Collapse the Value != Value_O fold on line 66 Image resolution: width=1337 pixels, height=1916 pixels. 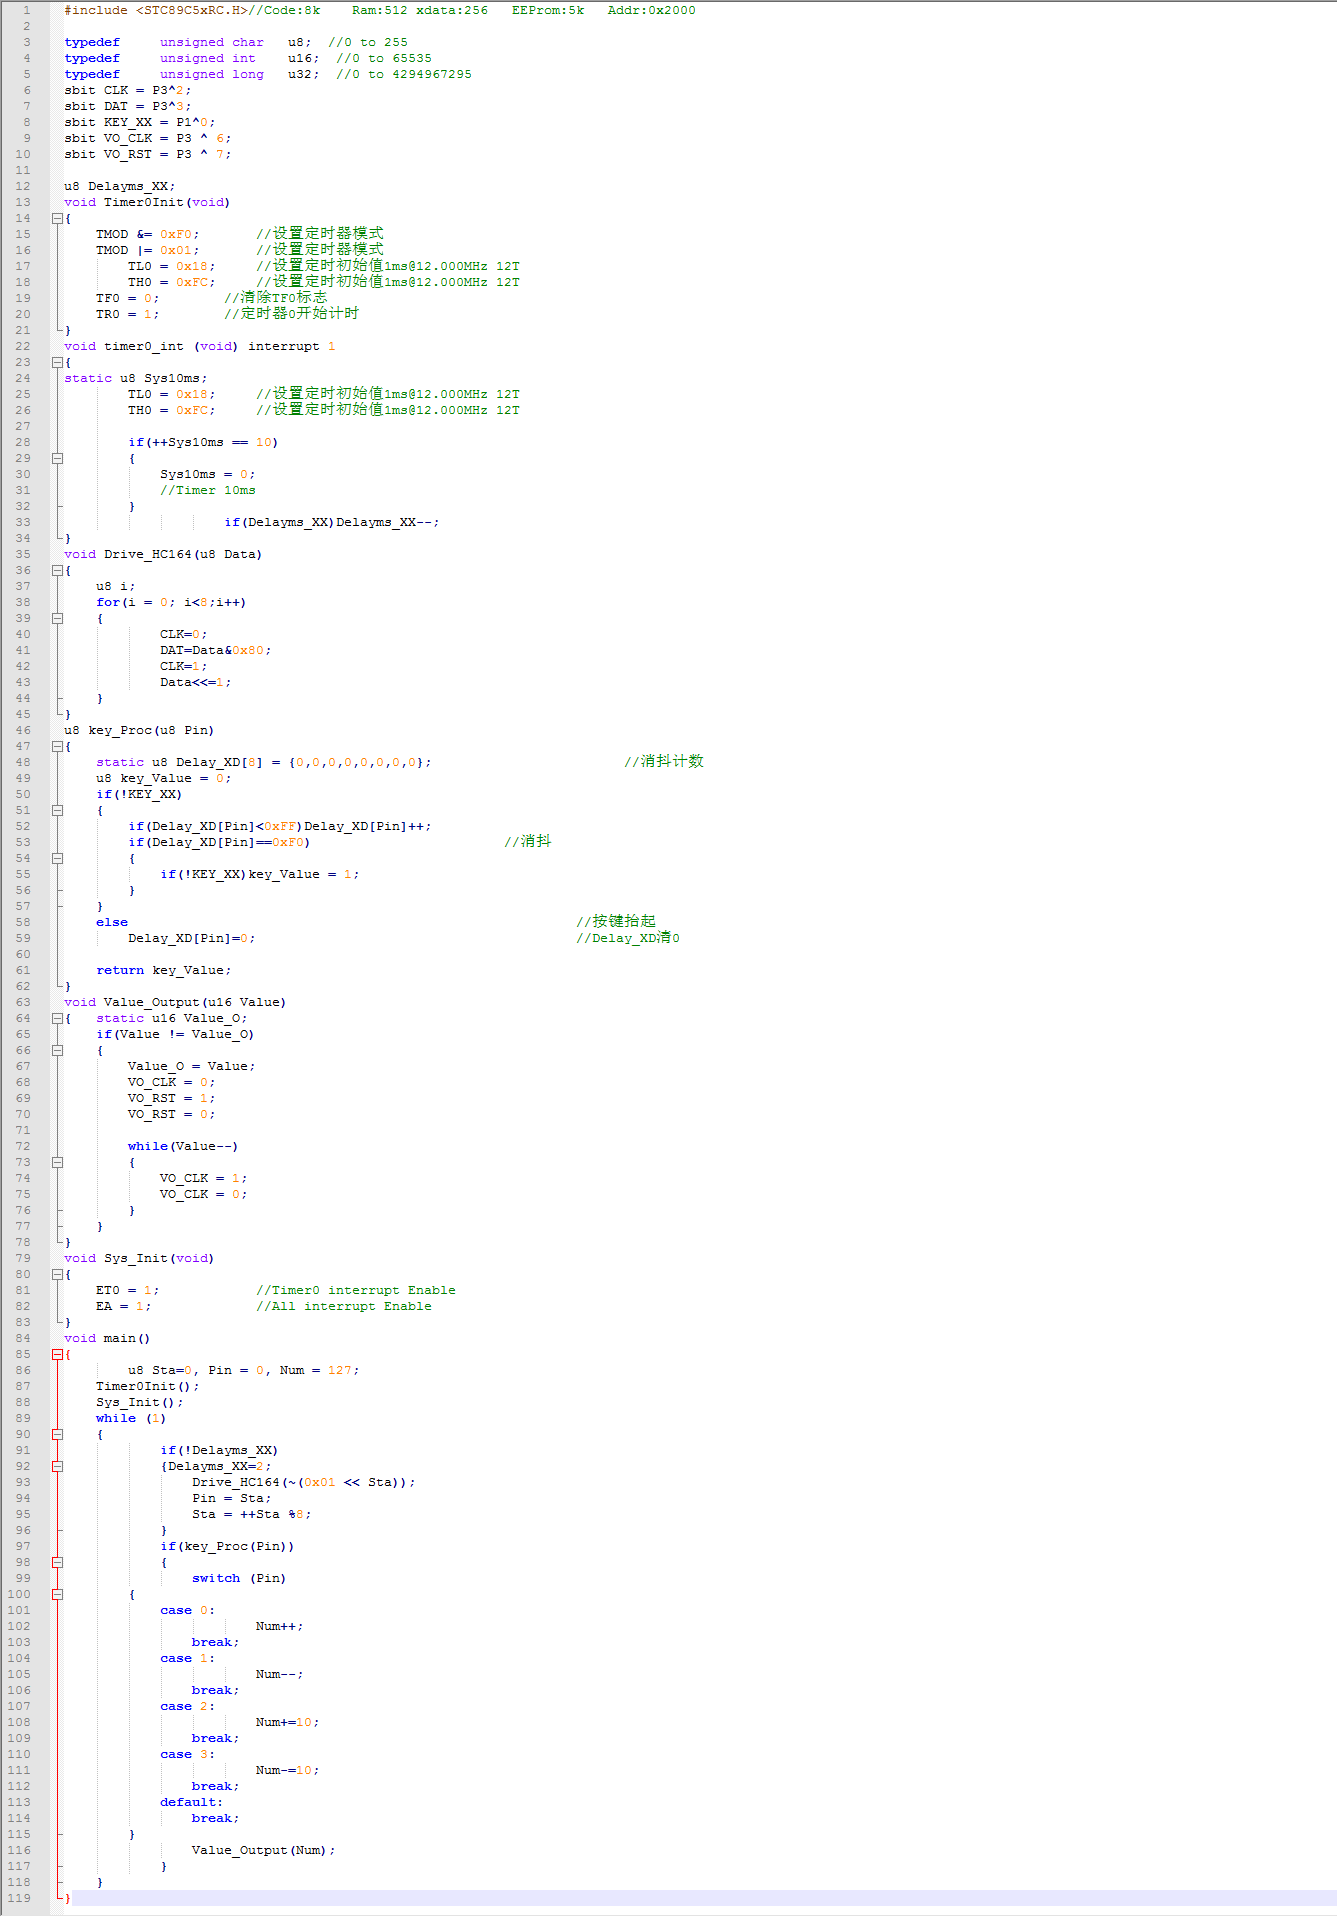[x=57, y=1050]
